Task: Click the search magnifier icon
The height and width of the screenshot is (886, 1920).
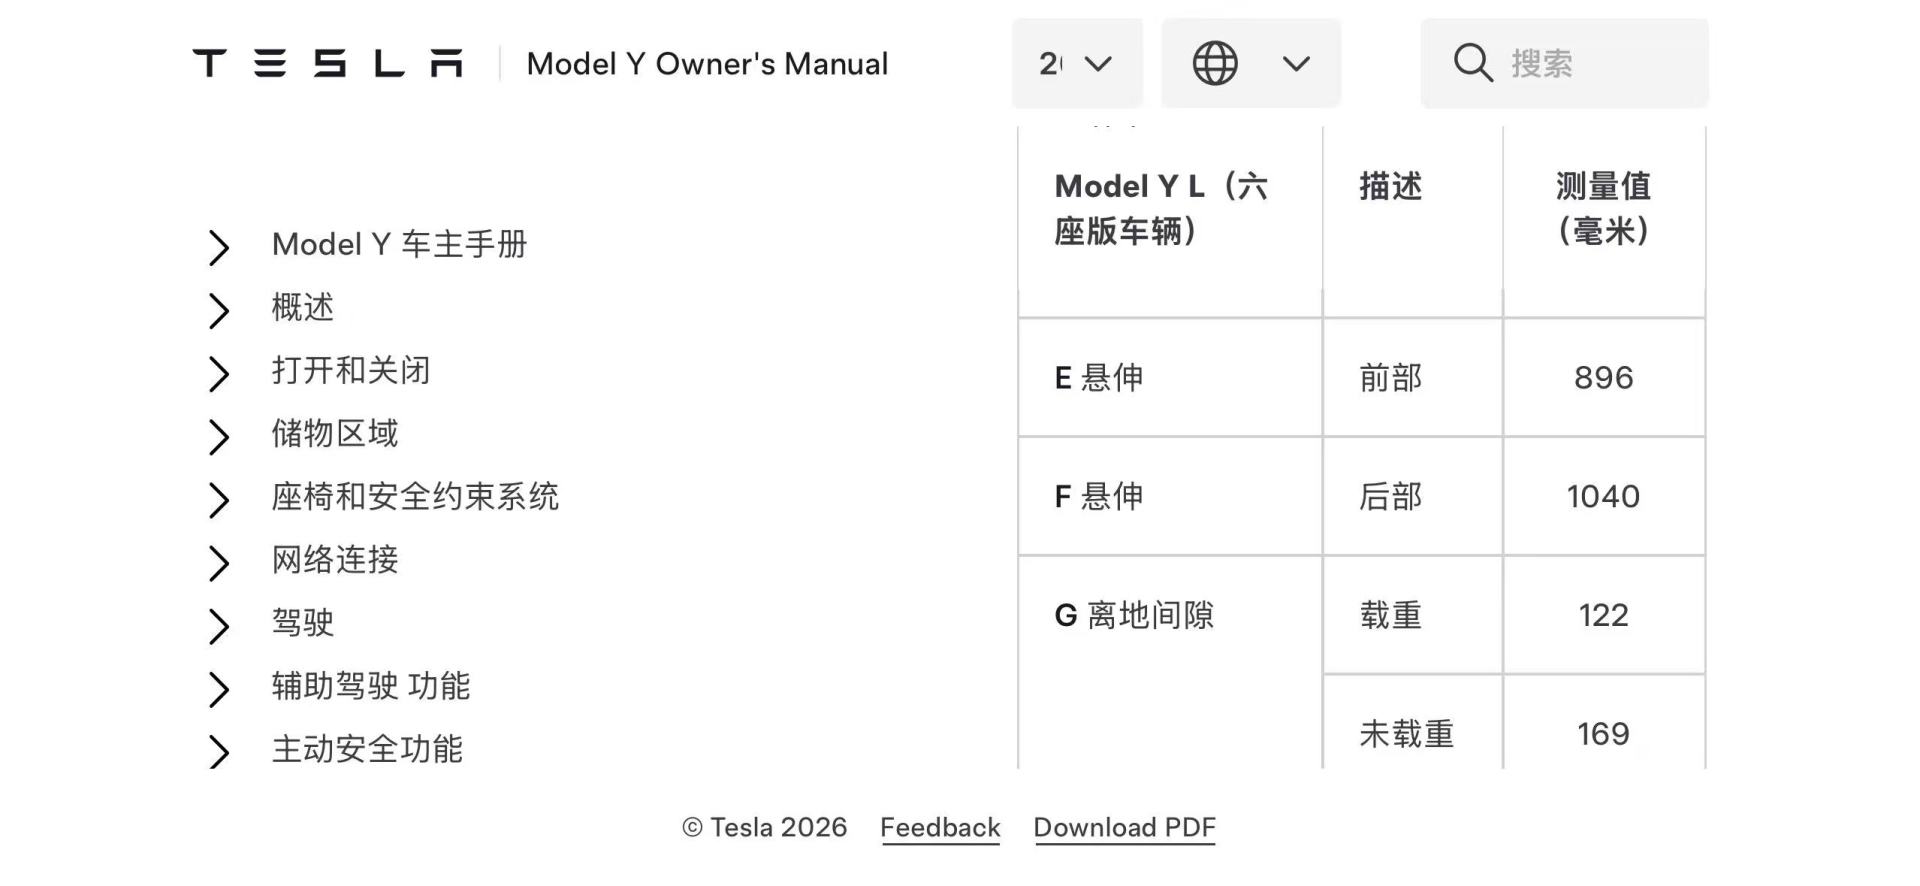Action: (1473, 63)
